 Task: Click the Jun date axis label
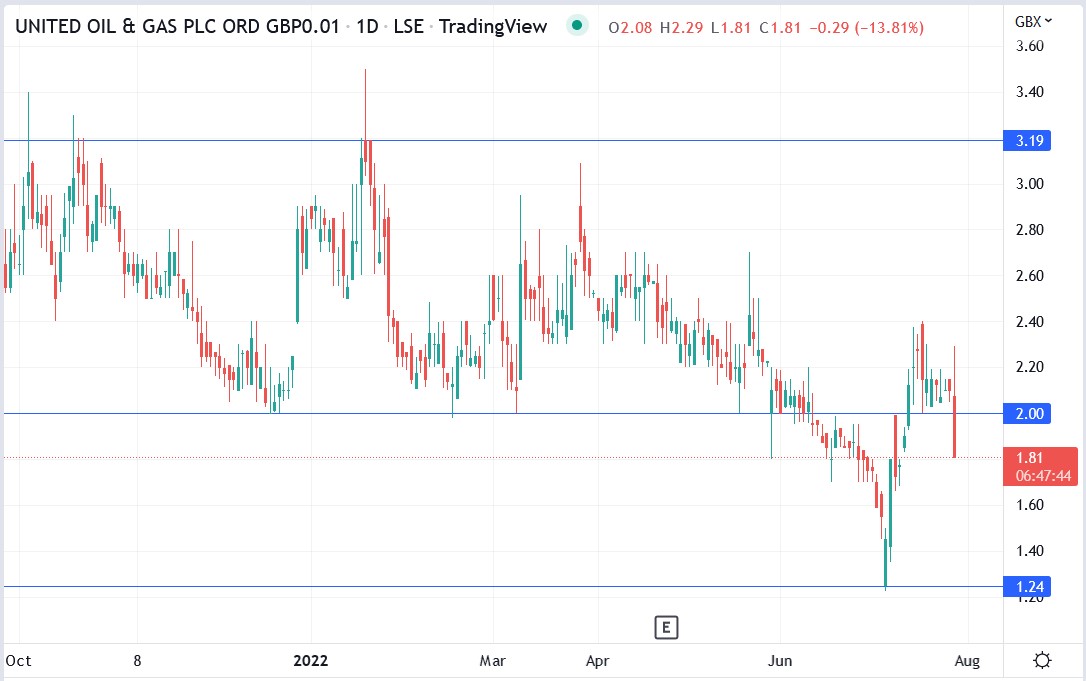point(780,661)
